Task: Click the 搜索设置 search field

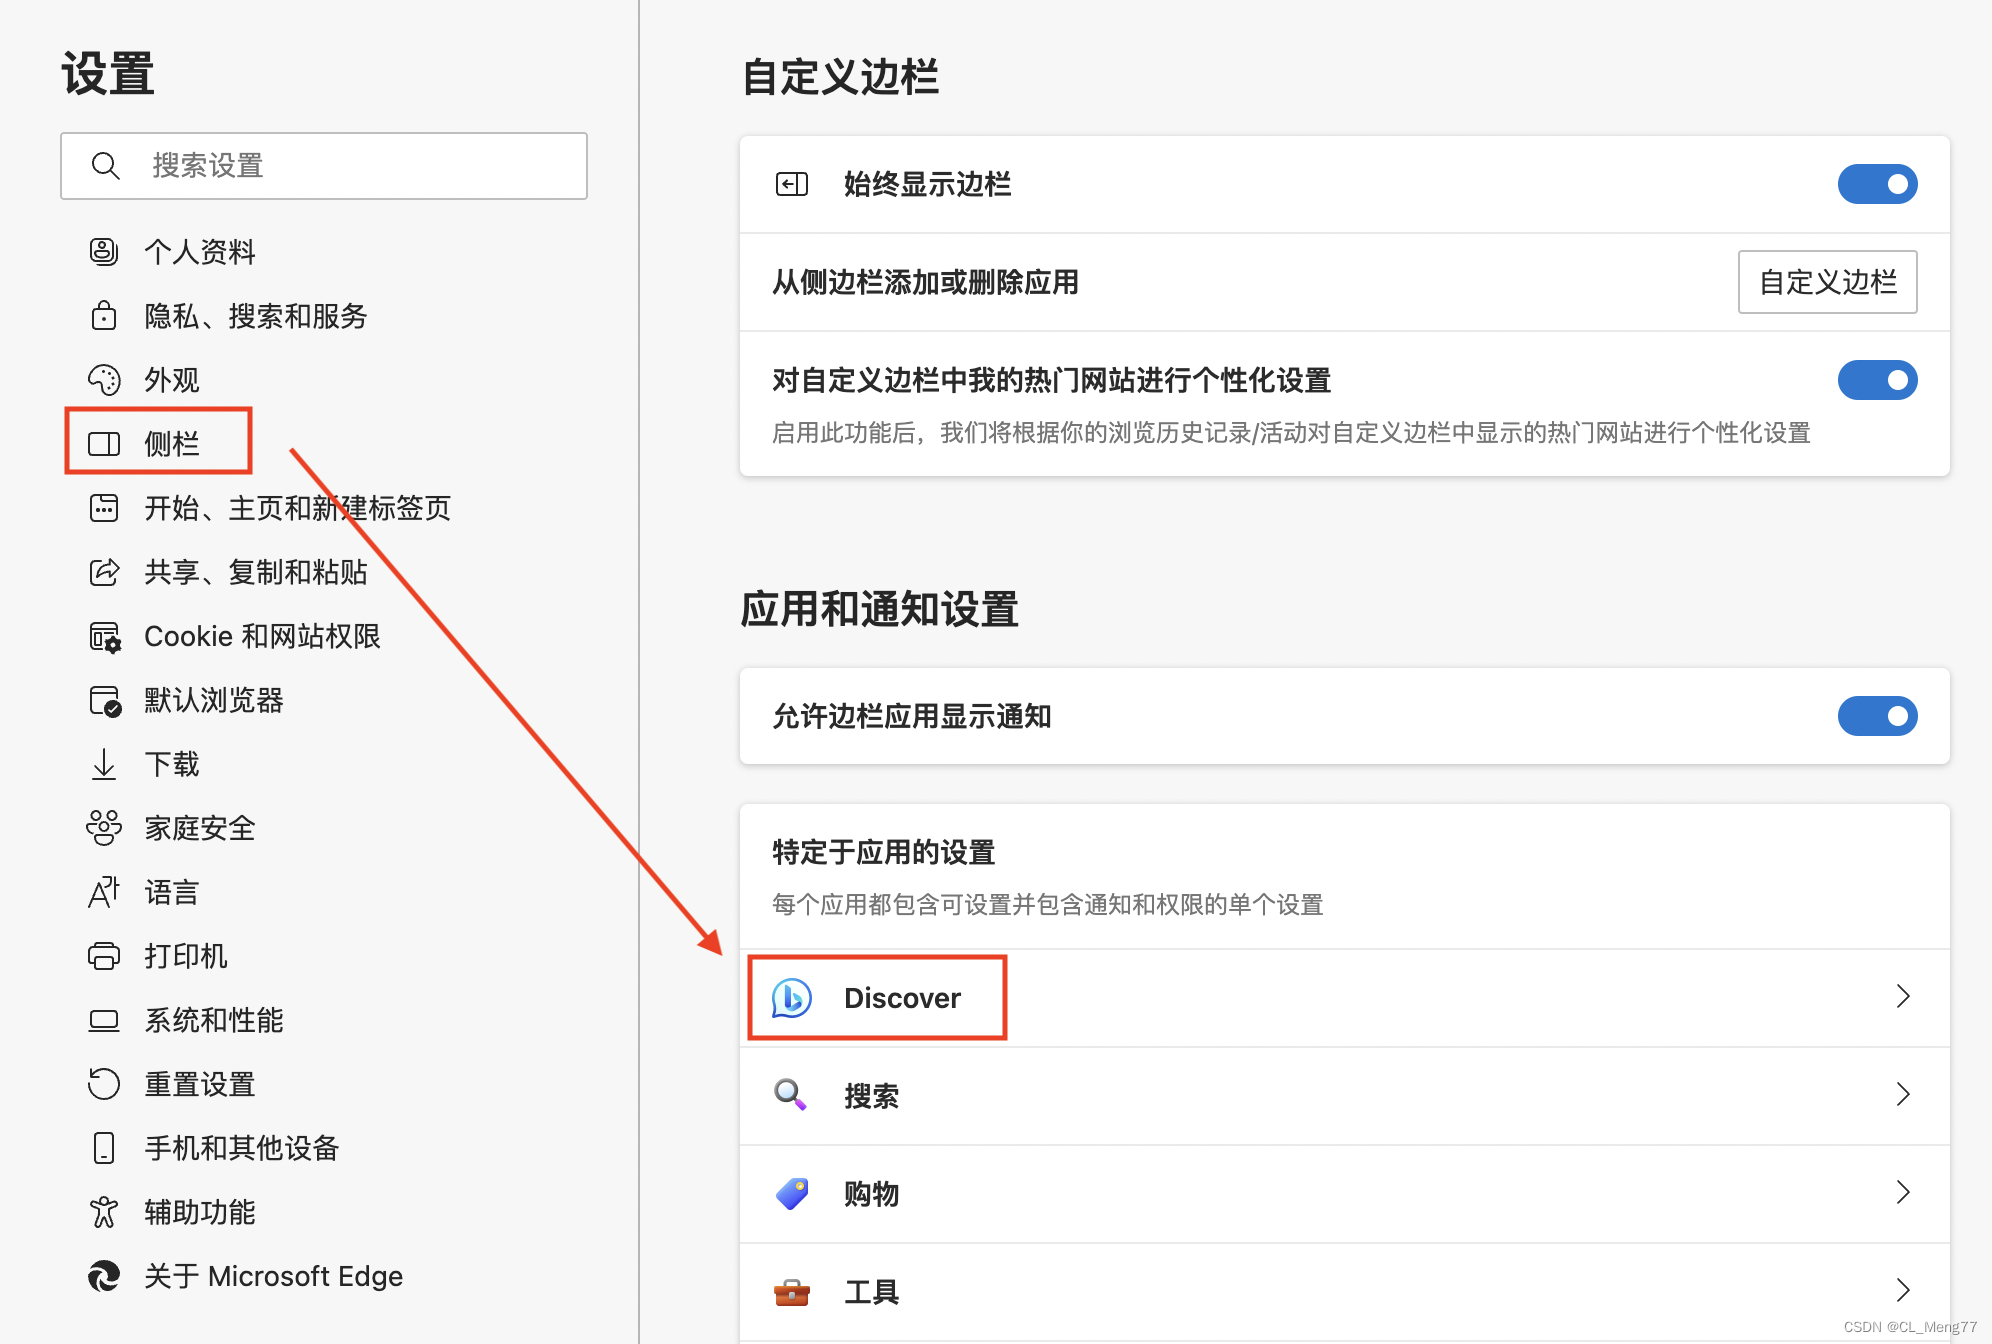Action: coord(324,166)
